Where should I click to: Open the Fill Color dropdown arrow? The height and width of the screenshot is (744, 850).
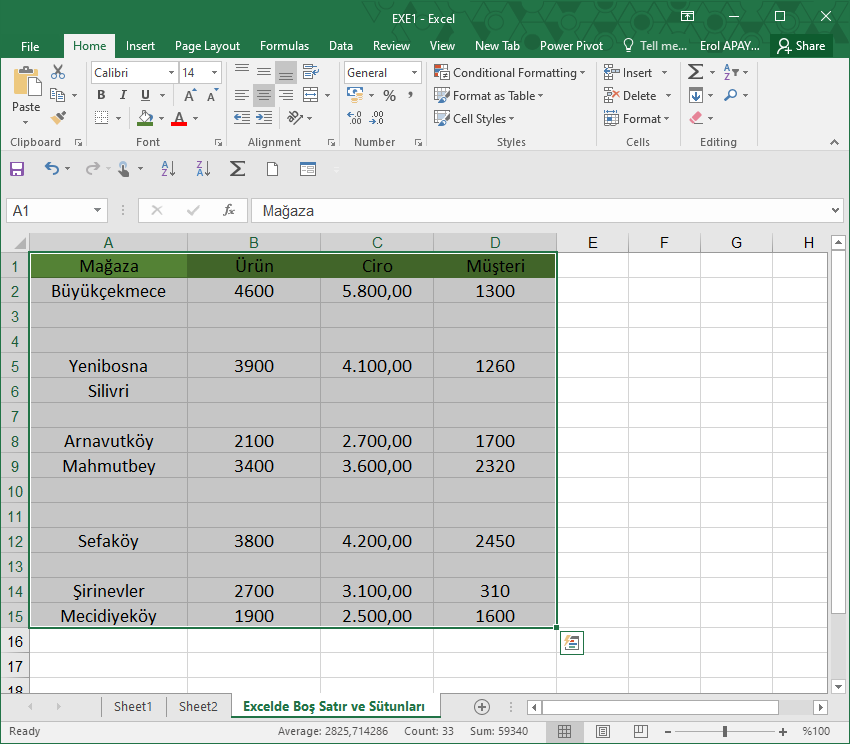click(160, 118)
